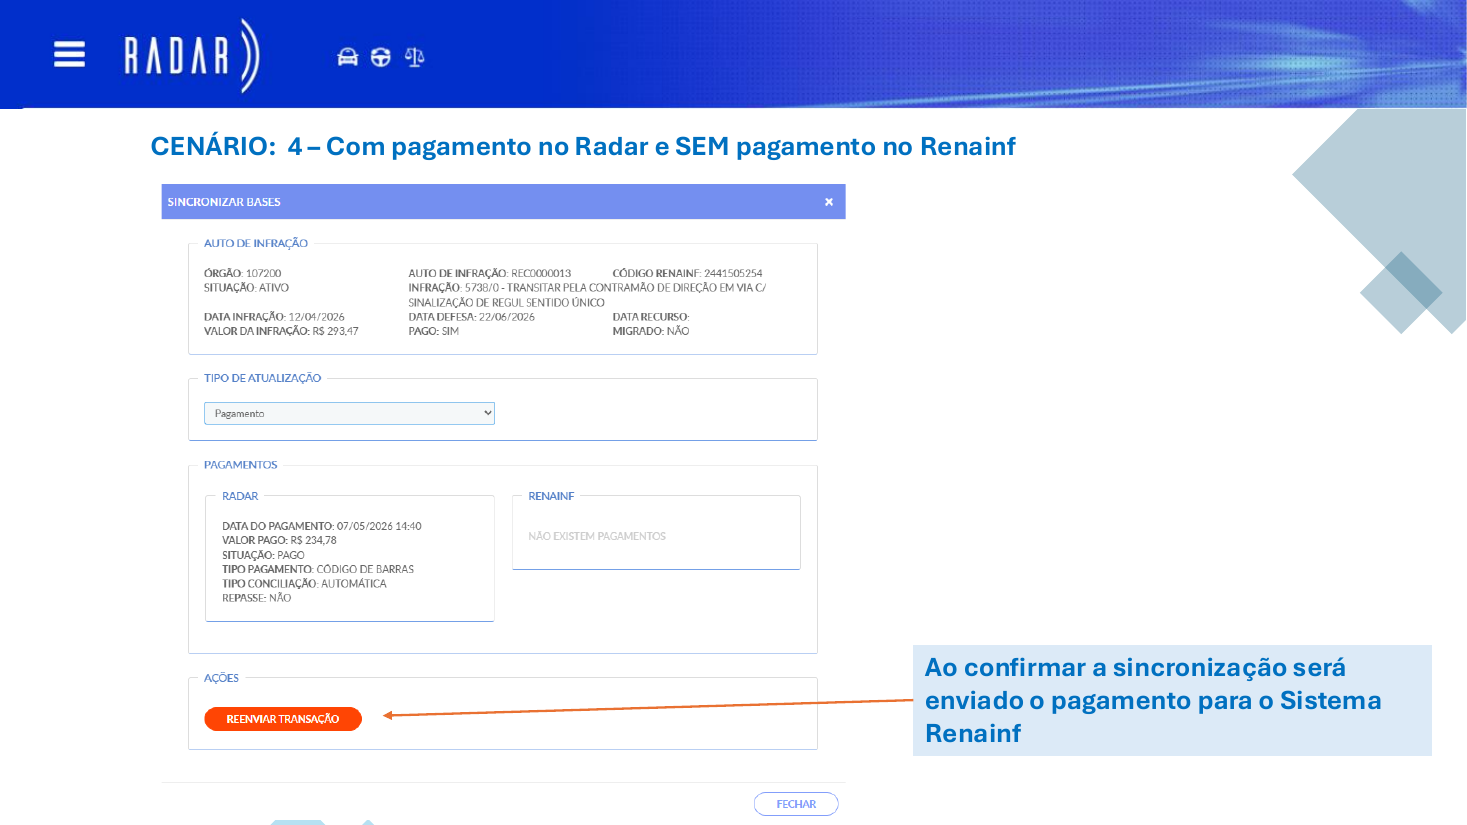Screen dimensions: 1467x825
Task: Select VALOR PAGO: R$ 234,78
Action: click(279, 540)
